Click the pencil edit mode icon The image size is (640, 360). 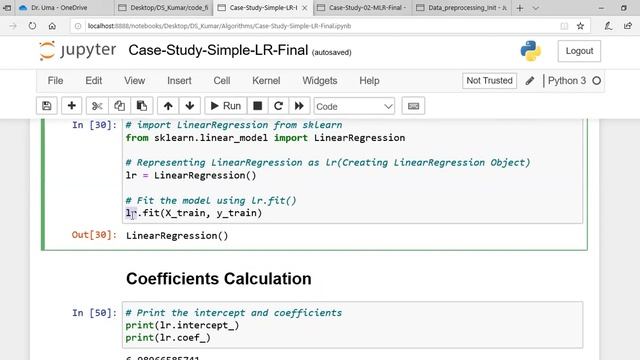pyautogui.click(x=530, y=81)
